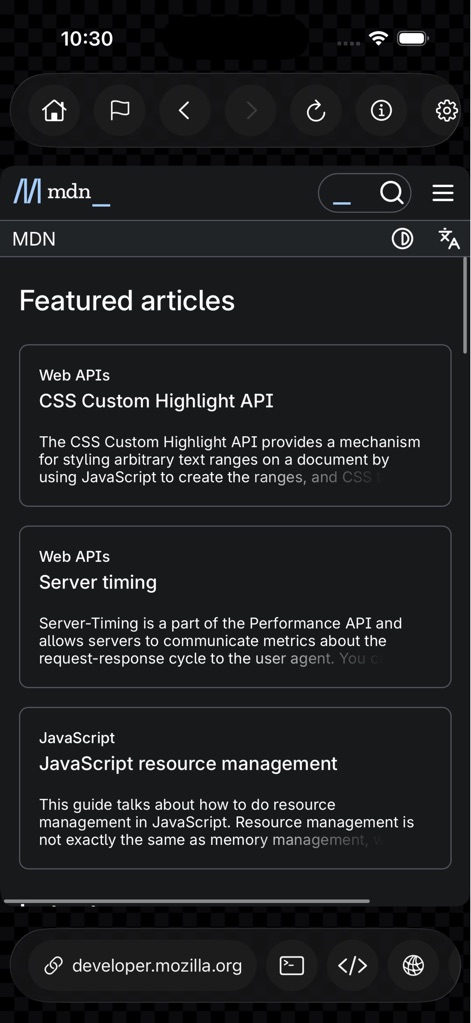Open the source code brackets icon
Image resolution: width=471 pixels, height=1023 pixels.
tap(352, 966)
